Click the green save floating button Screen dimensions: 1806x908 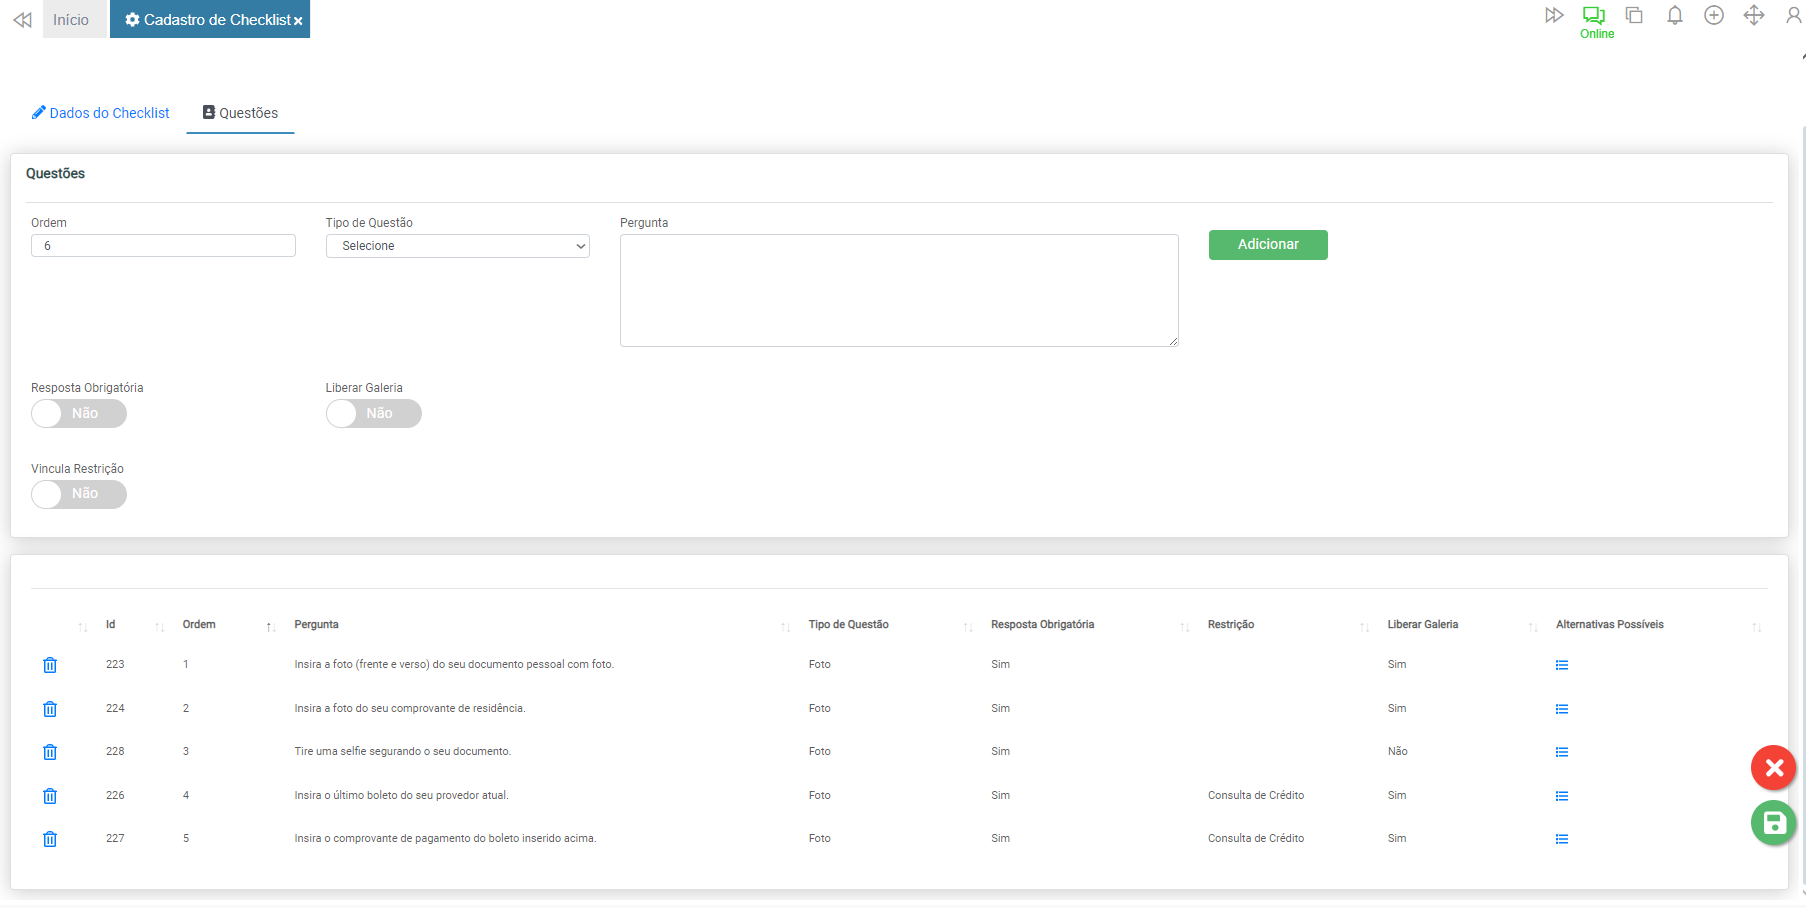[1773, 823]
